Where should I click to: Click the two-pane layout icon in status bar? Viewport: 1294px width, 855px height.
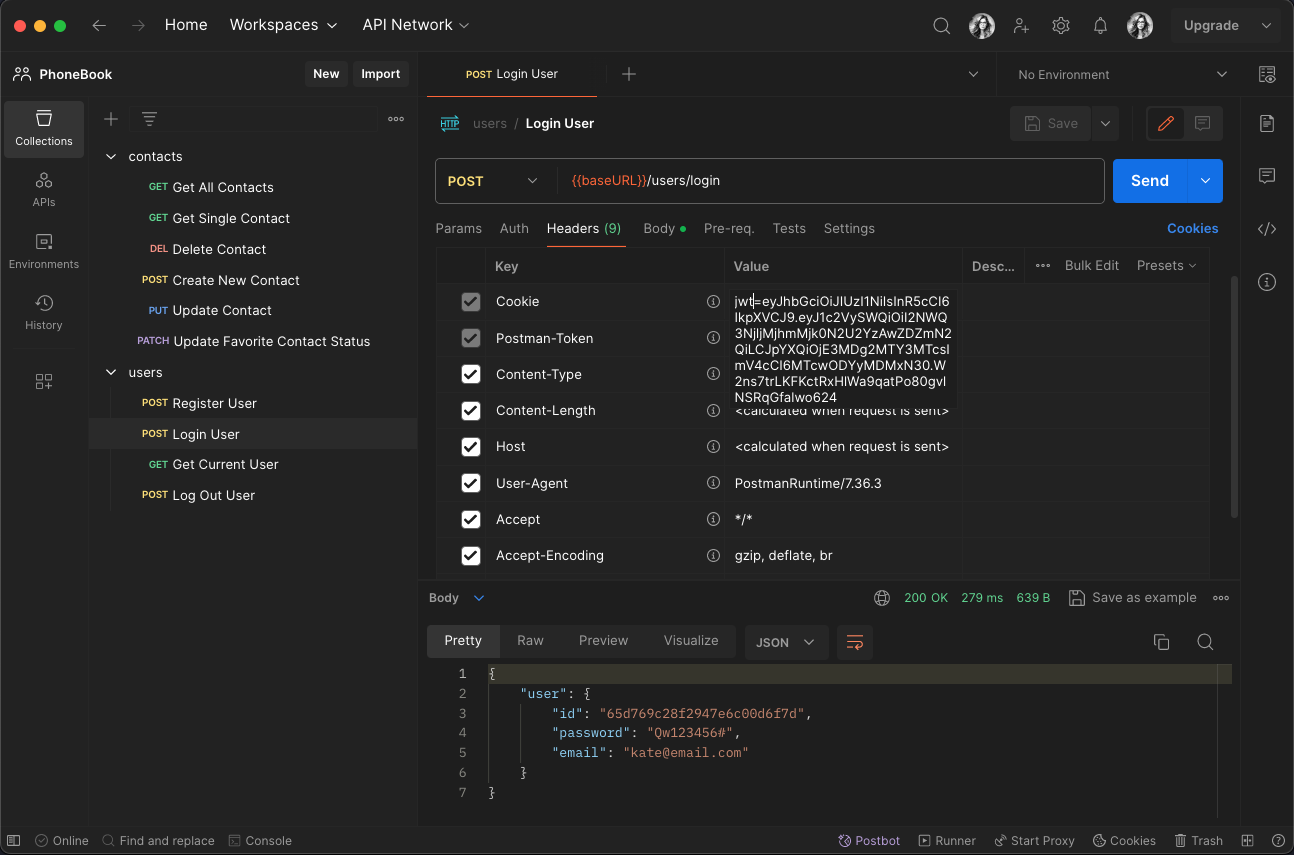coord(1247,841)
